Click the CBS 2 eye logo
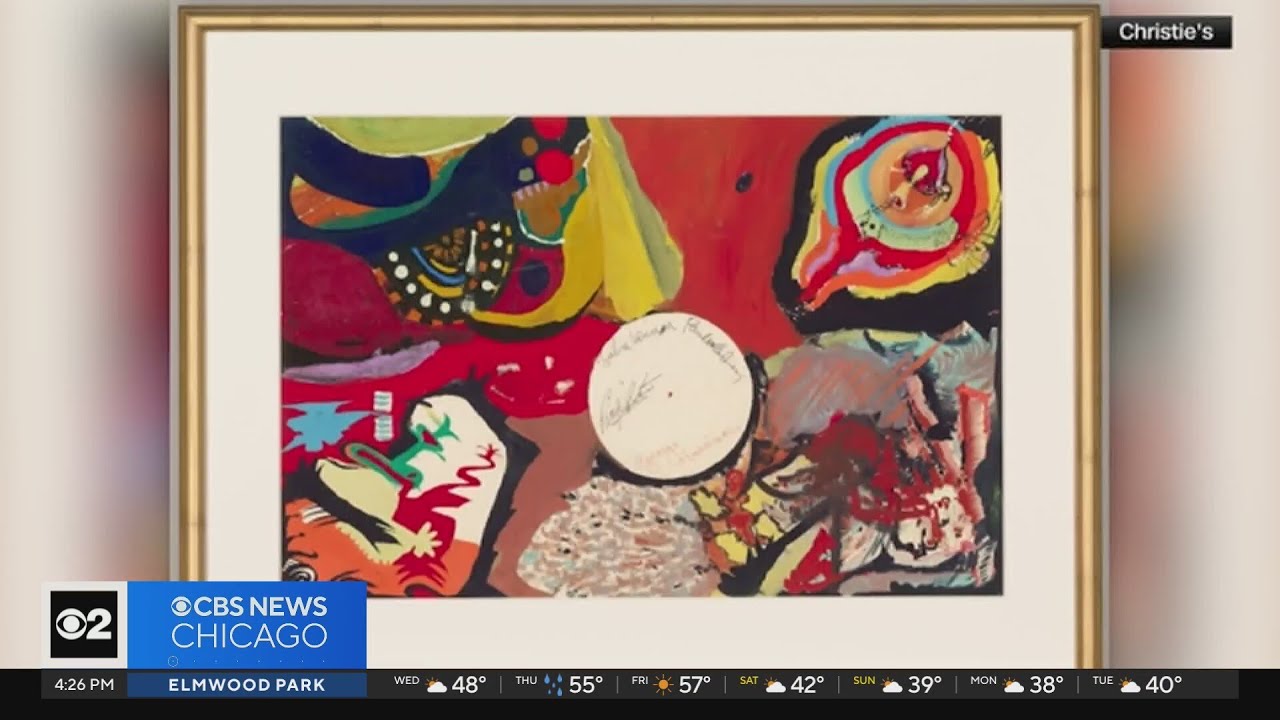Screen dimensions: 1280x720 pos(84,624)
